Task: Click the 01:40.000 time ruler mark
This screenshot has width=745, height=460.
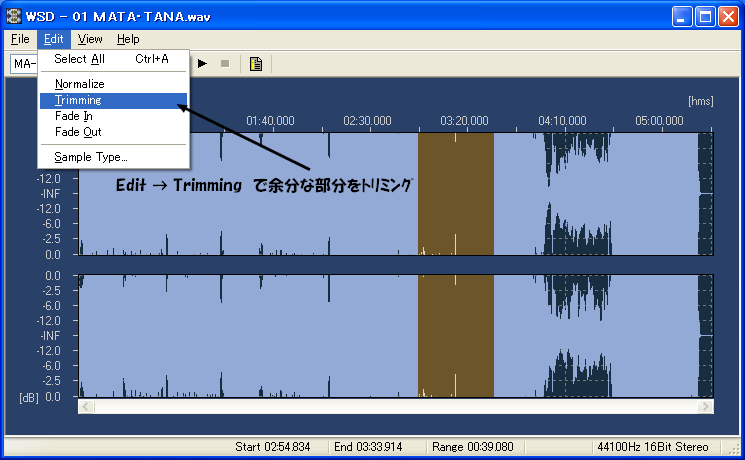Action: tap(270, 121)
